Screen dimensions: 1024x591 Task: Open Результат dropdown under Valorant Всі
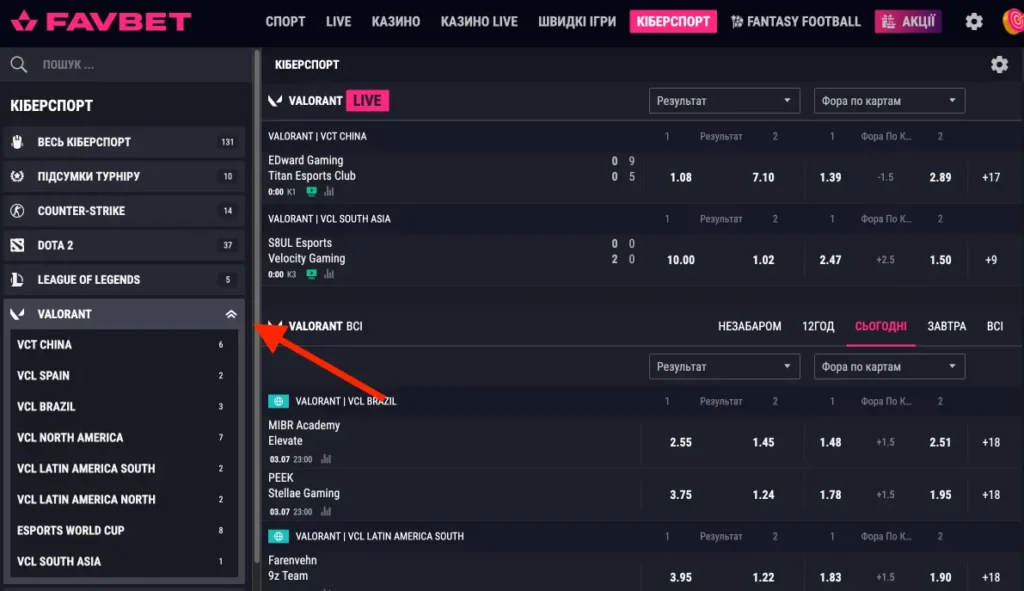(x=724, y=366)
